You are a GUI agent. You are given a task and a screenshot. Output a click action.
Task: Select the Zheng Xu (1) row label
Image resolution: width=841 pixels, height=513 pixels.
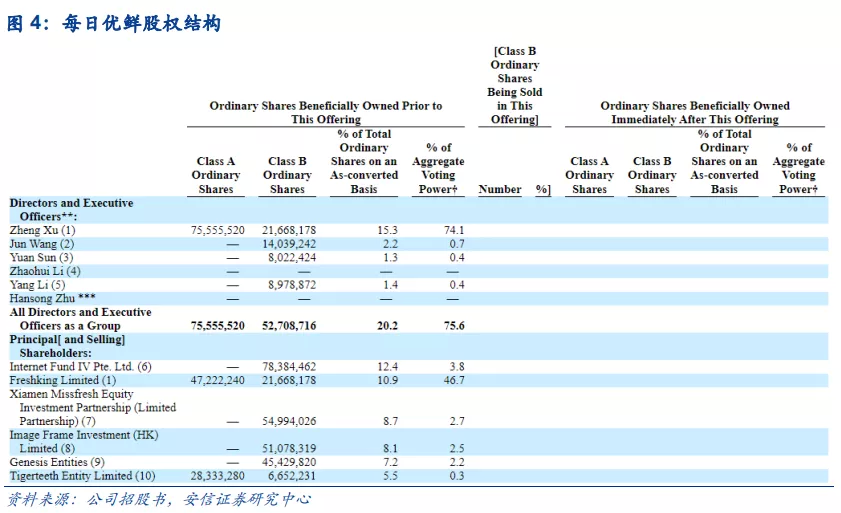coord(42,230)
